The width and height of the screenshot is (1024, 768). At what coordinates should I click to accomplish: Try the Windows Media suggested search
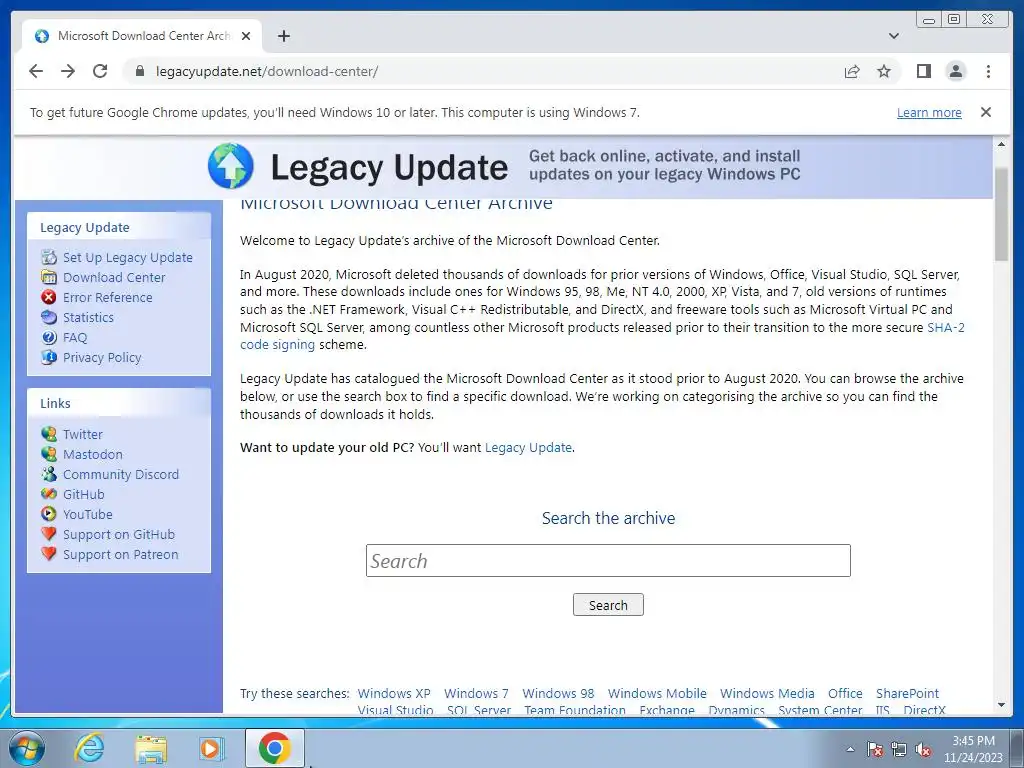pos(767,693)
